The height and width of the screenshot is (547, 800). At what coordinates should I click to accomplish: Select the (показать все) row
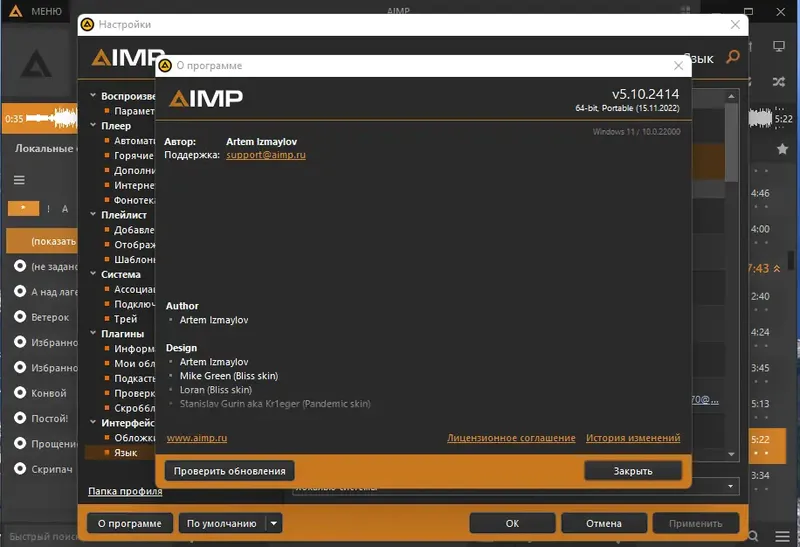pyautogui.click(x=42, y=241)
